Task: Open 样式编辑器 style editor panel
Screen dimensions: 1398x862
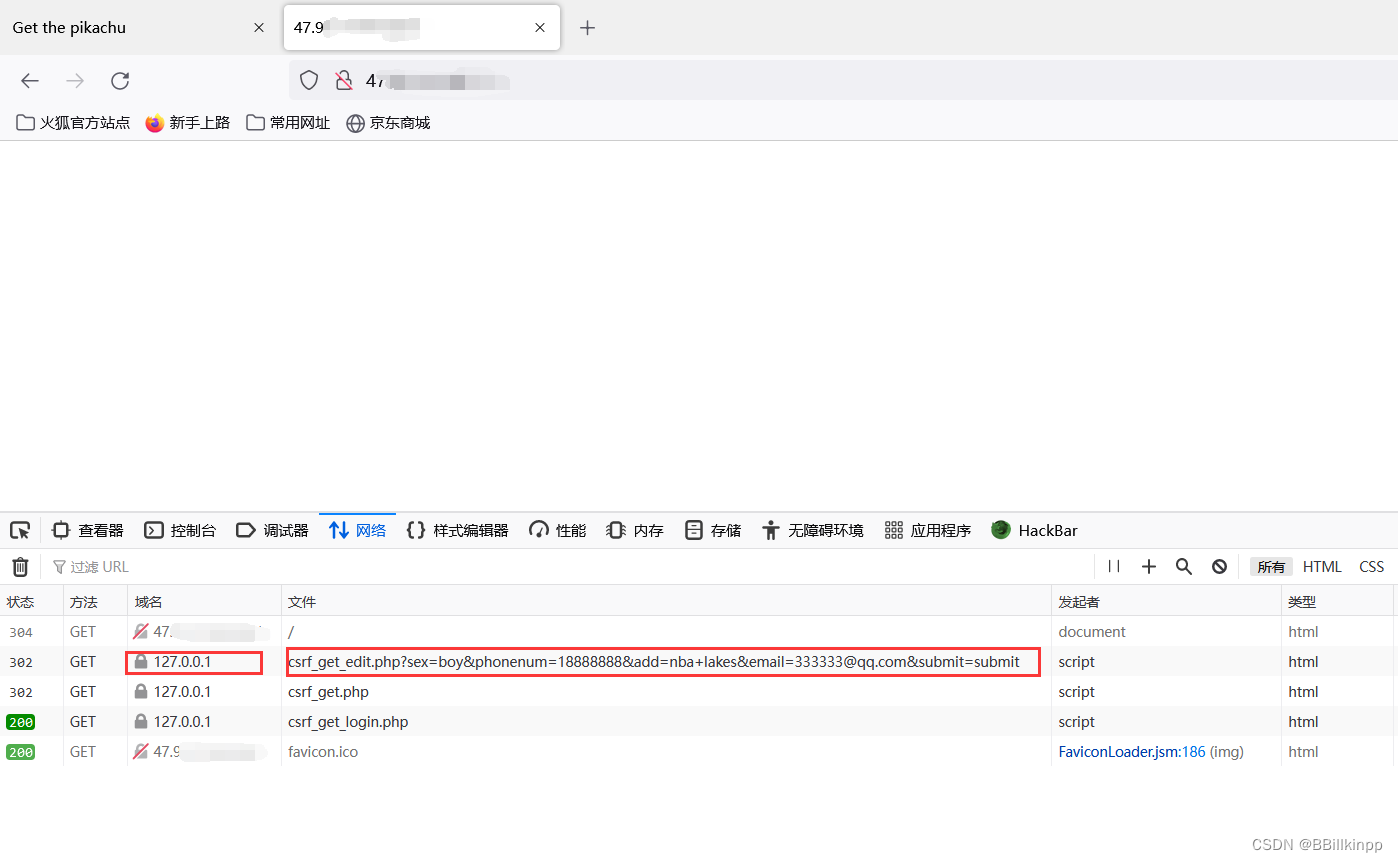Action: pos(458,530)
